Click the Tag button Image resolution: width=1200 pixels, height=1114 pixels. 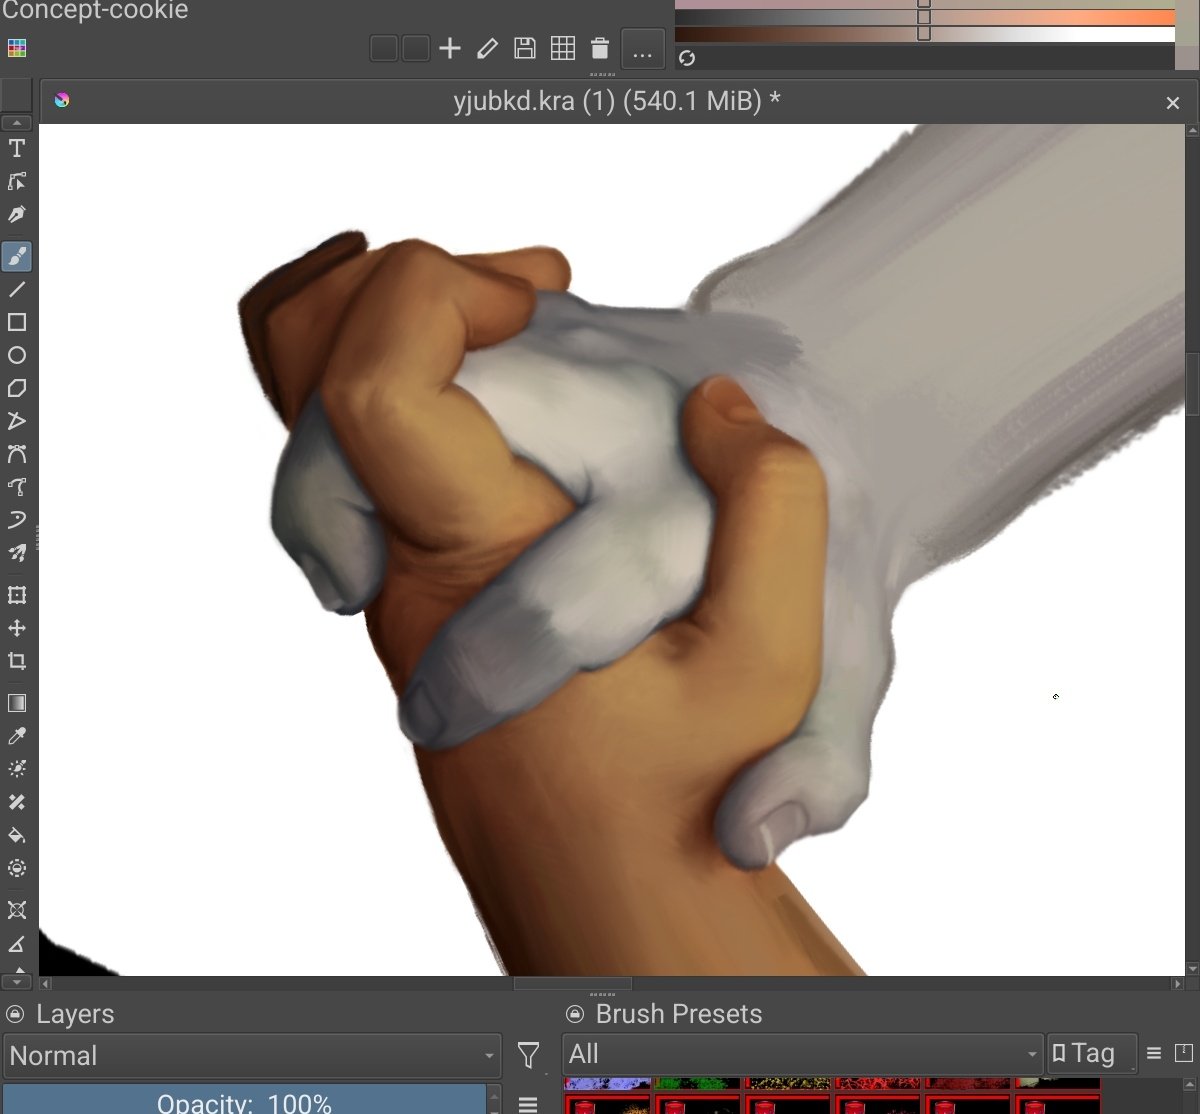click(1092, 1054)
